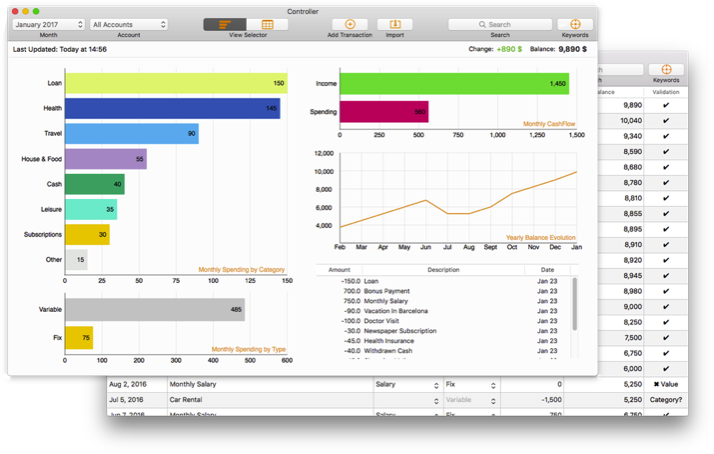
Task: Open the Import icon
Action: tap(395, 24)
